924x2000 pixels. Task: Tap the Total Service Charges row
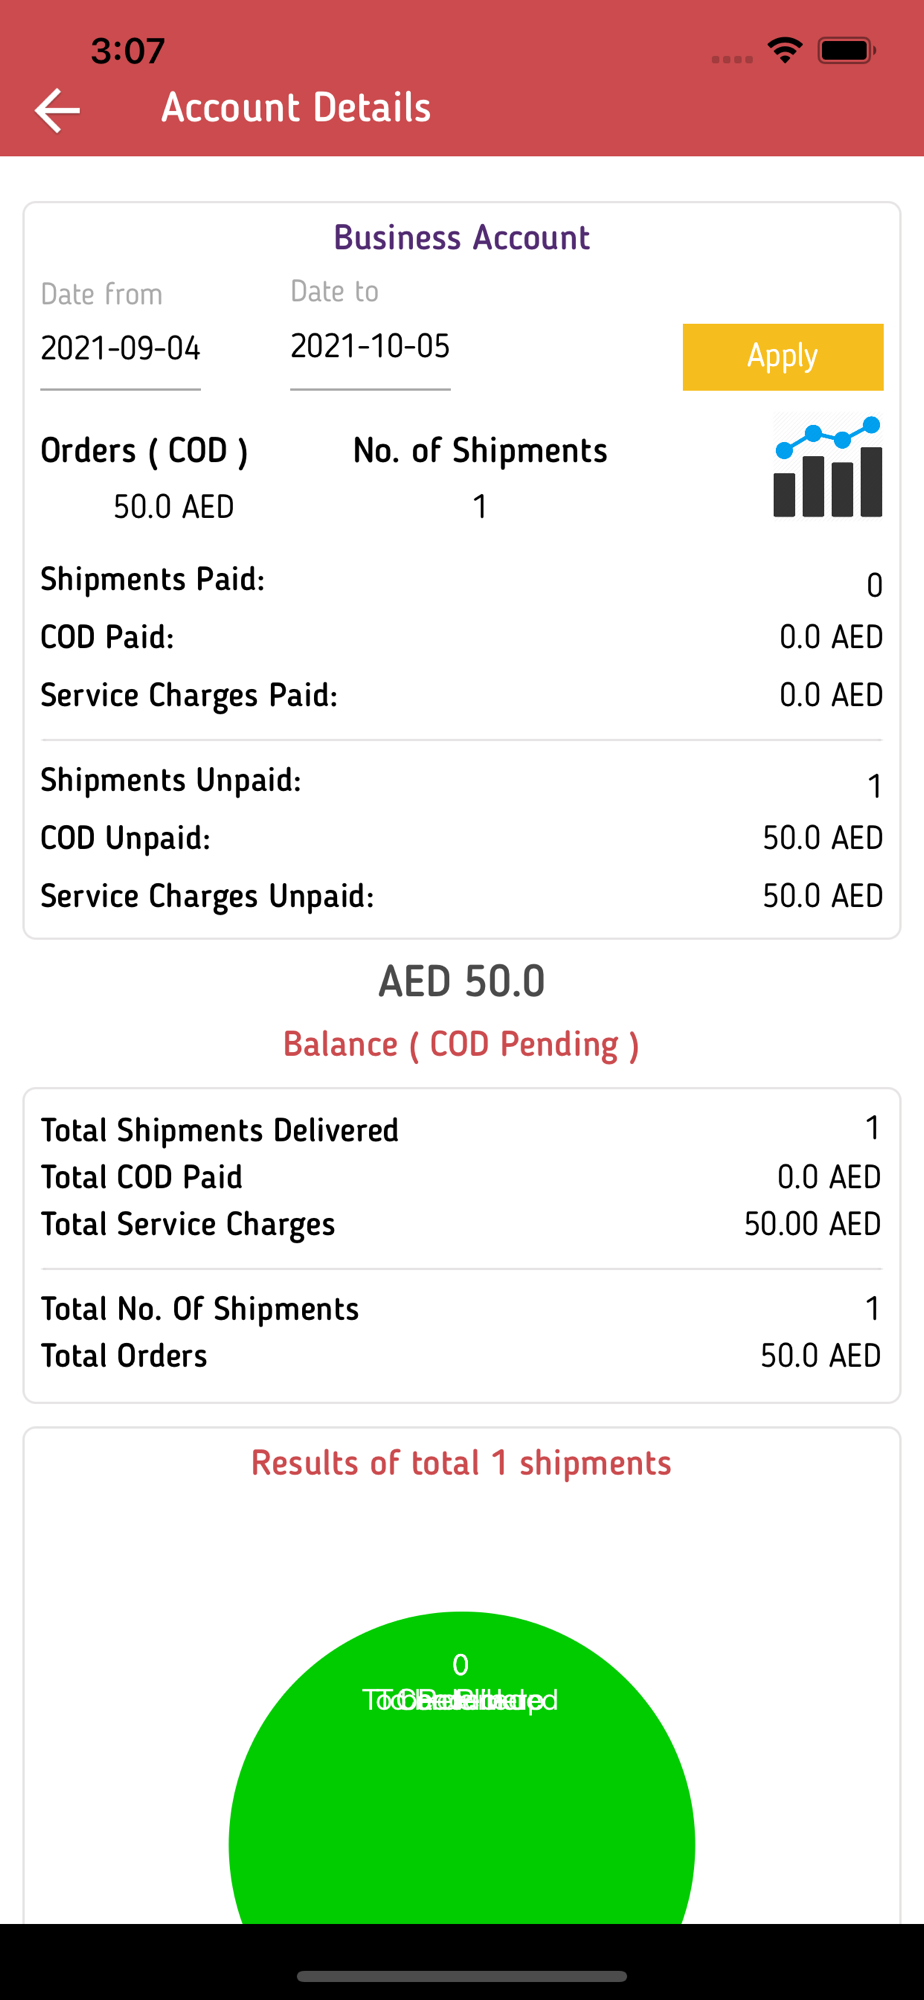(x=462, y=1224)
